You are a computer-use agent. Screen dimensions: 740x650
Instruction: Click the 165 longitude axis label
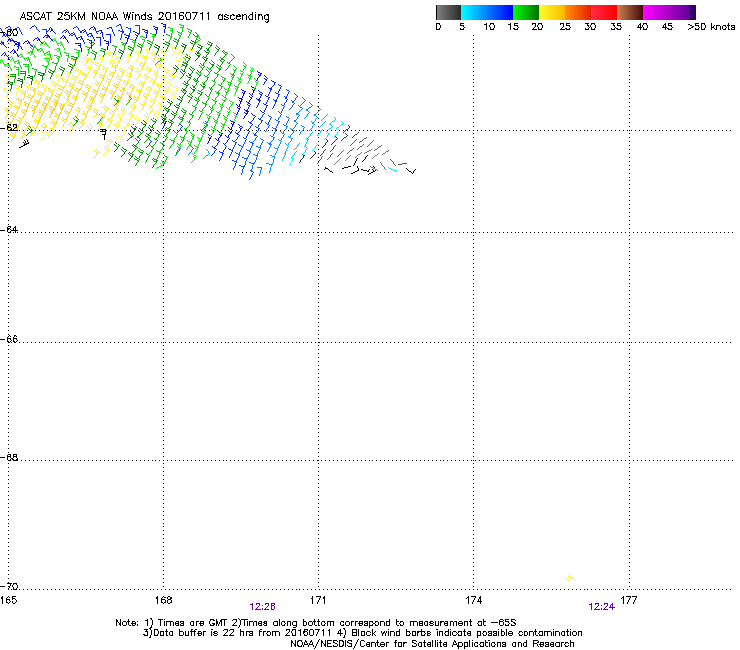[x=8, y=600]
